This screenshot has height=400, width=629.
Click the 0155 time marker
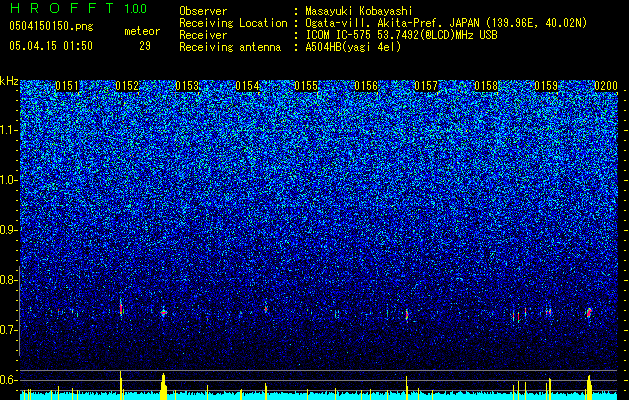click(306, 86)
